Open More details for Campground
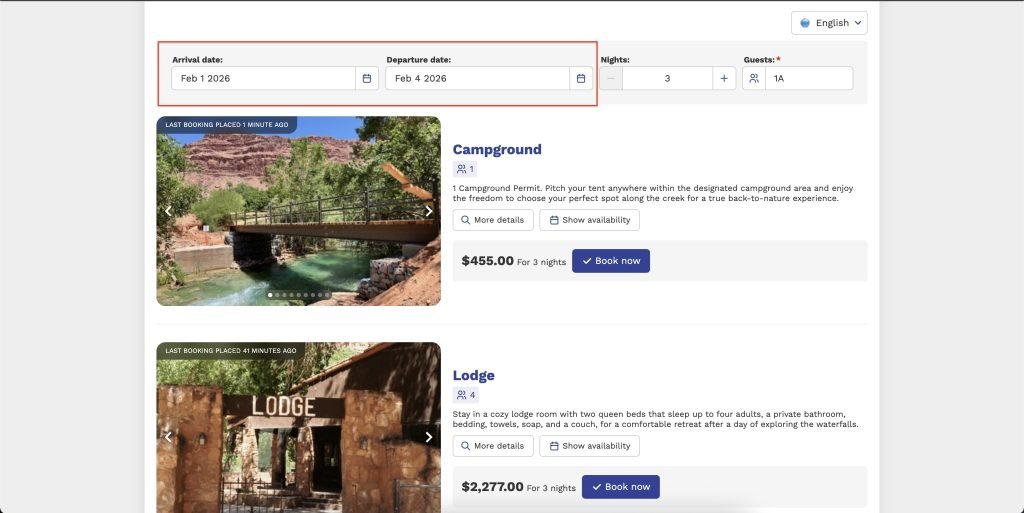This screenshot has width=1024, height=513. point(493,220)
